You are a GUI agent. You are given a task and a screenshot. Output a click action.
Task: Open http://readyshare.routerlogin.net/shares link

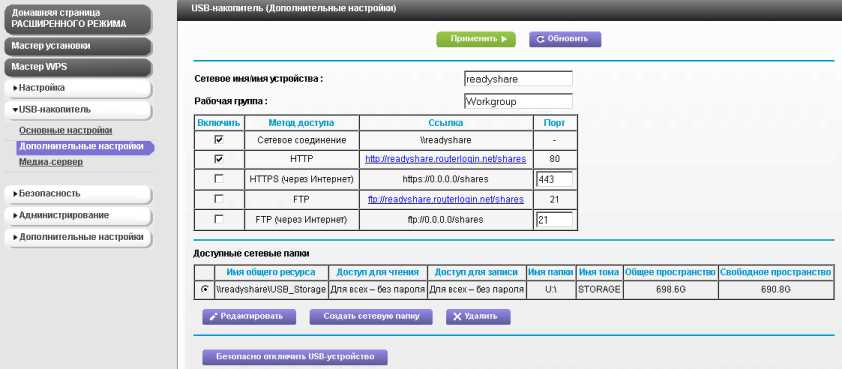446,159
